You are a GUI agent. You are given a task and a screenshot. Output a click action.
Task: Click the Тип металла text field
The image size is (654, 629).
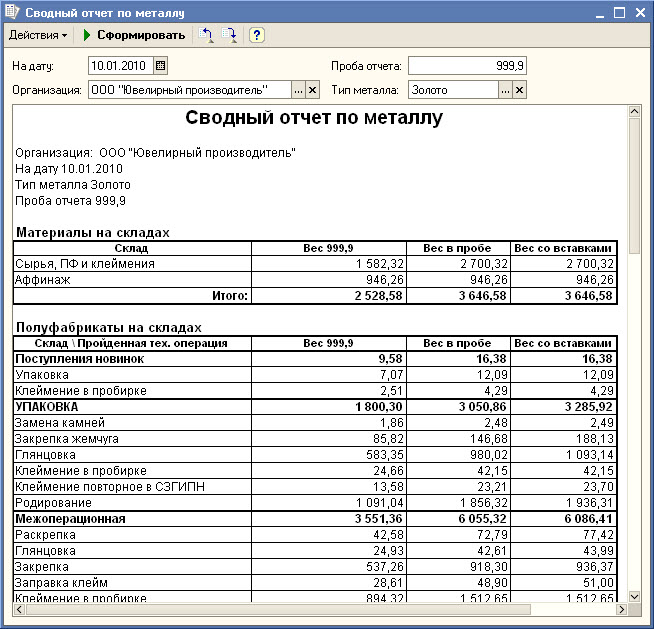tap(452, 90)
